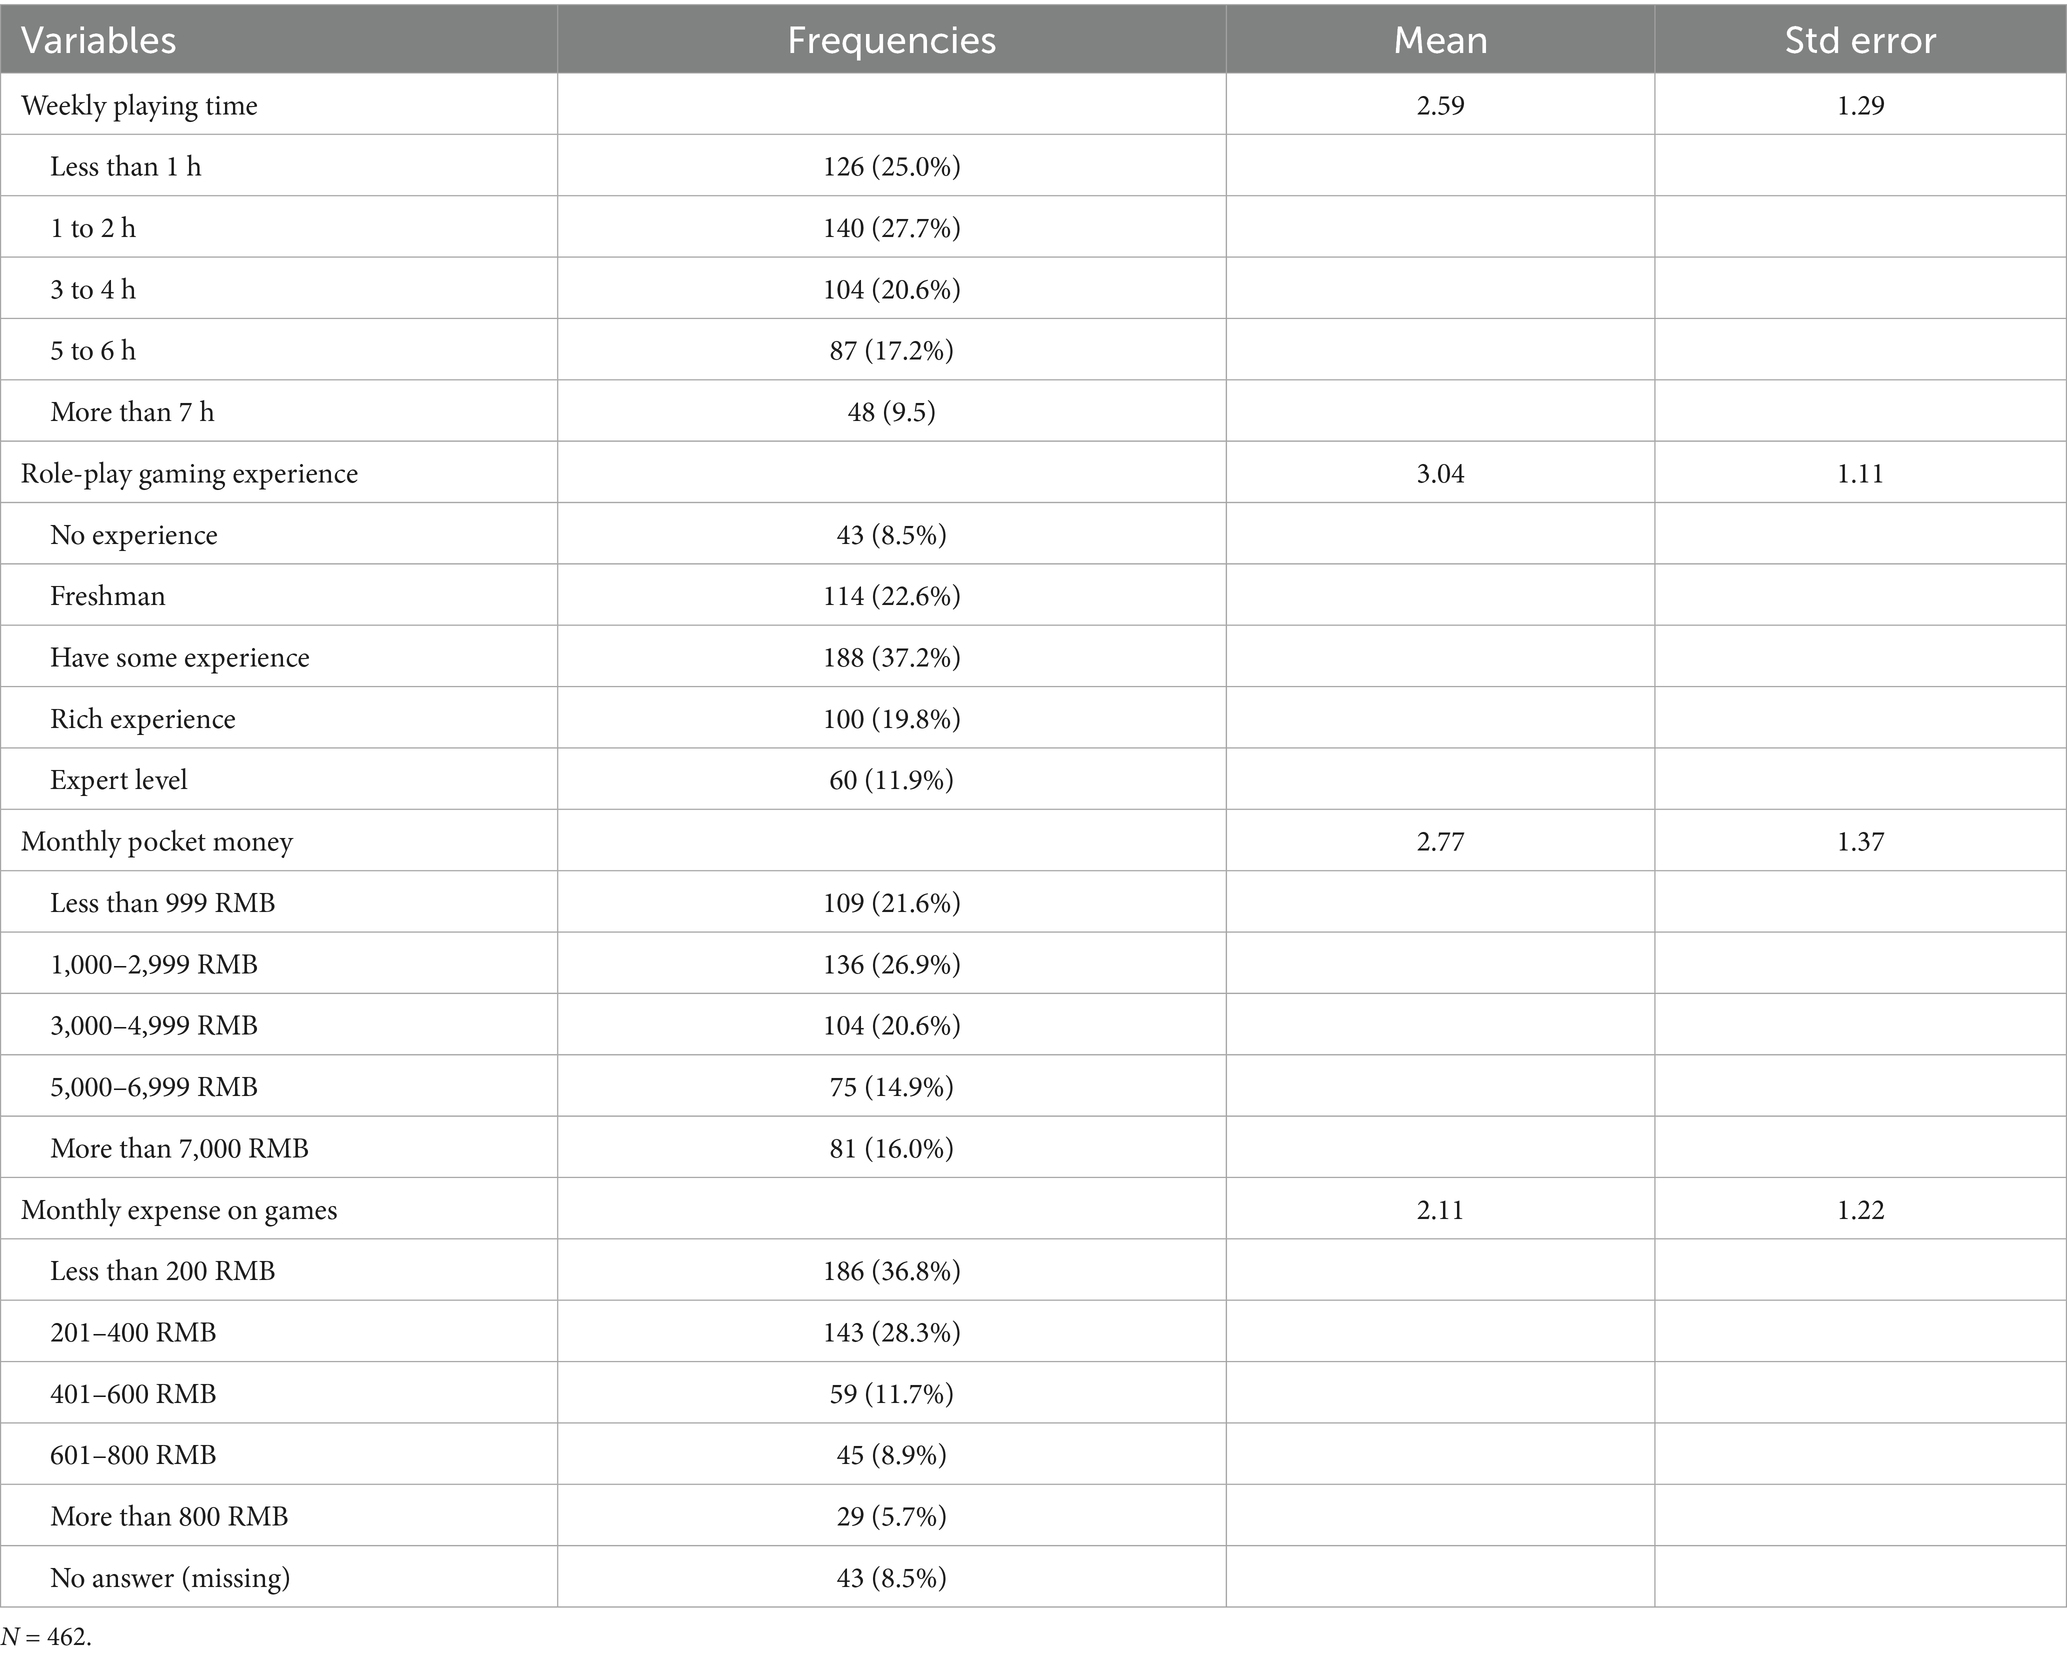Screen dimensions: 2067x1659
Task: Select the 1,000–2,999 RMB row label
Action: click(154, 964)
